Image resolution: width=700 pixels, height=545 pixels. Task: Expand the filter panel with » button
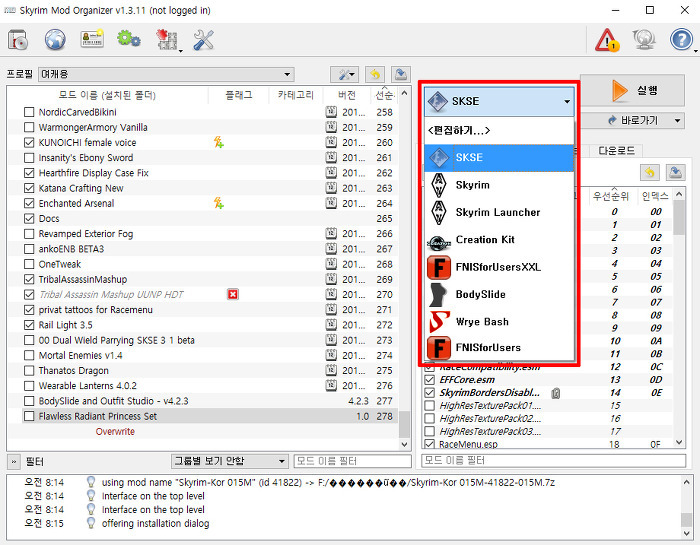click(x=14, y=462)
